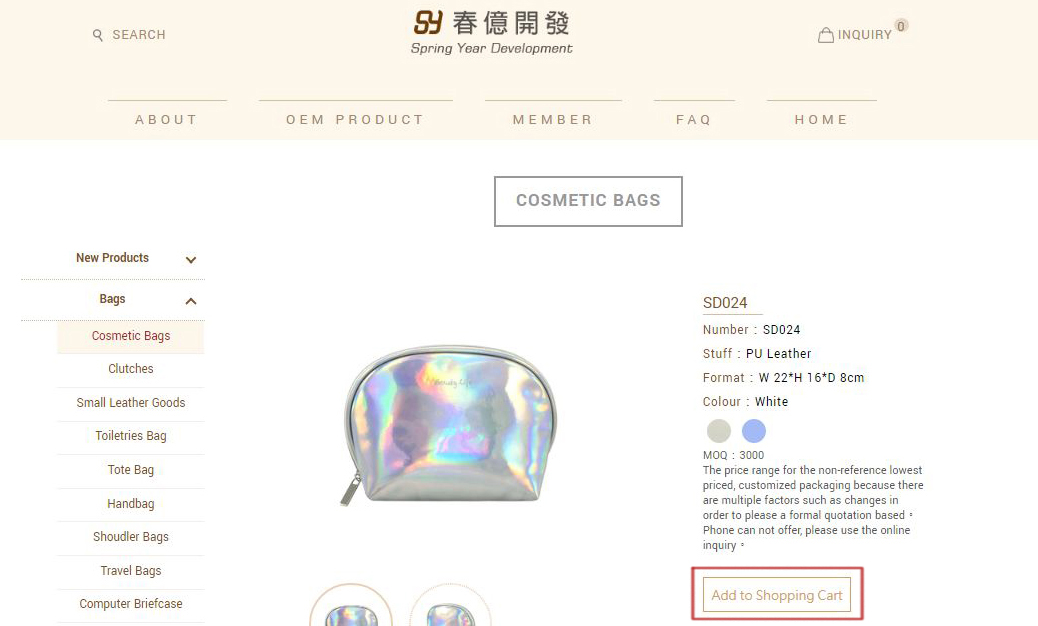Select the grey colour swatch

[719, 431]
